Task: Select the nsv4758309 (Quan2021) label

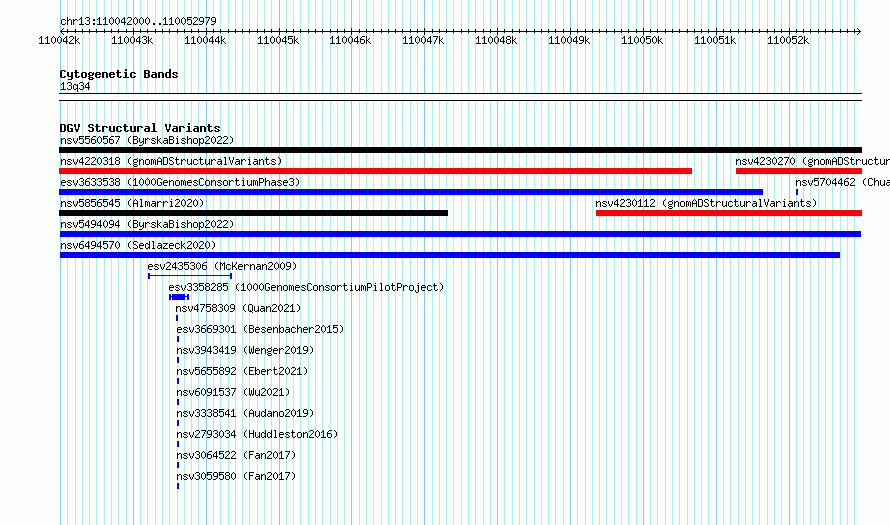Action: (238, 308)
